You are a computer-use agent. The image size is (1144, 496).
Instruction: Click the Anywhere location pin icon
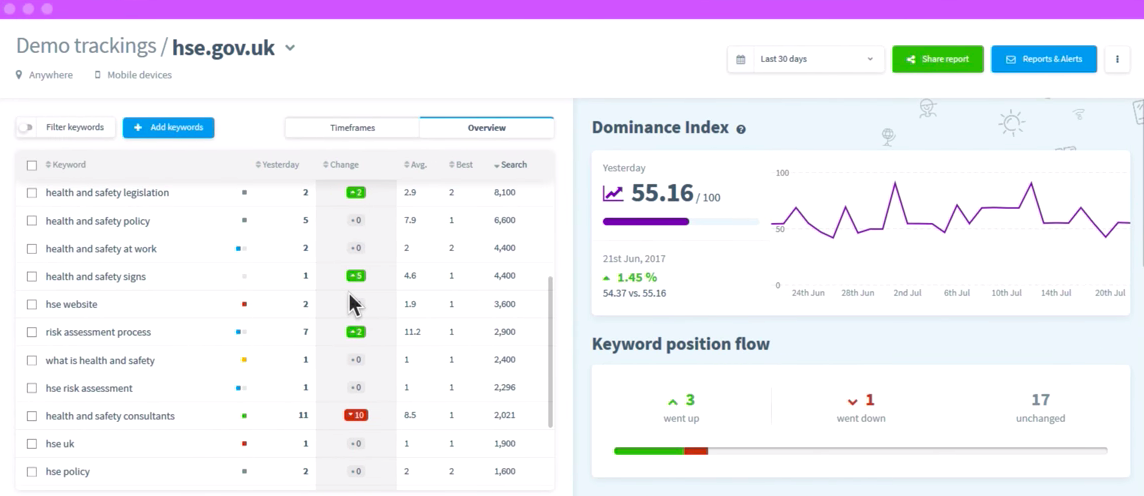19,74
